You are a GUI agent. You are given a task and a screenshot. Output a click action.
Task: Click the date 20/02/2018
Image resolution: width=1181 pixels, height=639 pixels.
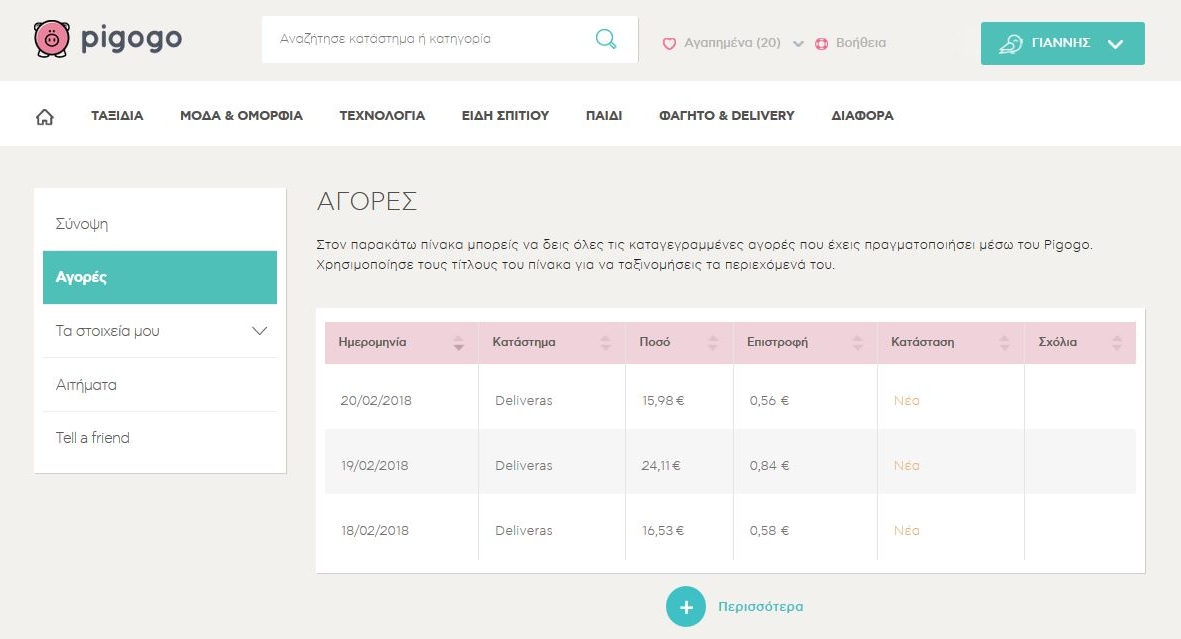coord(376,401)
